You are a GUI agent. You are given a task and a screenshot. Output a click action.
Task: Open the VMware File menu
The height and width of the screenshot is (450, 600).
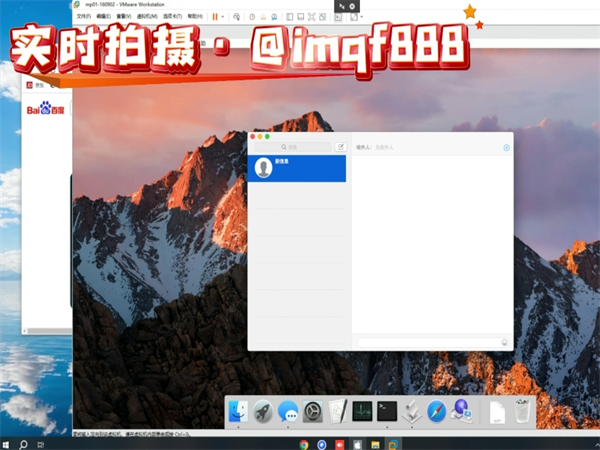(83, 17)
